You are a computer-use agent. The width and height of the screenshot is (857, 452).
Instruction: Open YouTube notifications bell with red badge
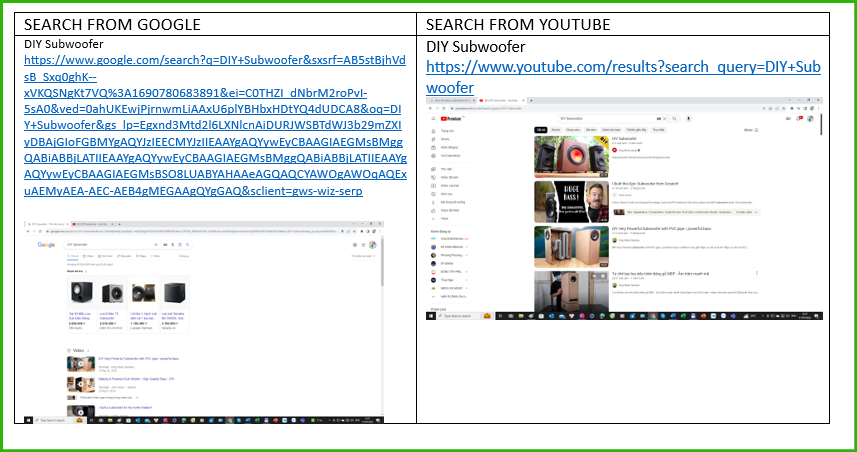pyautogui.click(x=799, y=119)
